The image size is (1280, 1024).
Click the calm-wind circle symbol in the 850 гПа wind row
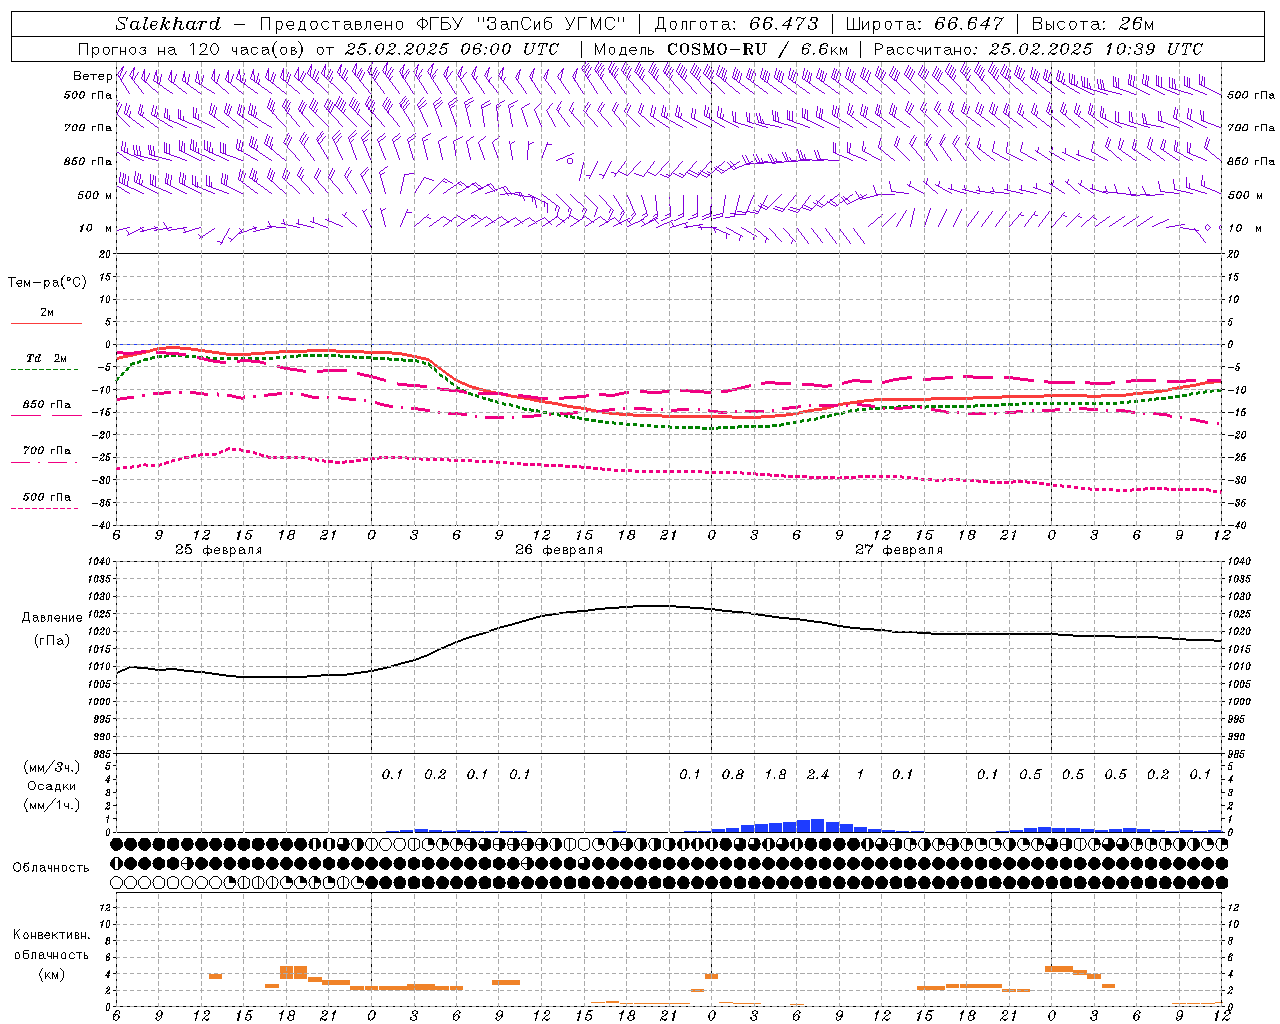(570, 160)
